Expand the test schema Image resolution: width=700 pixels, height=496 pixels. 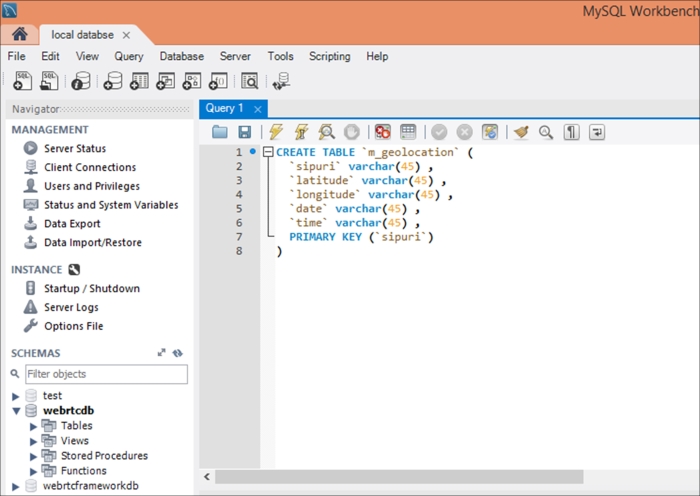(x=16, y=396)
